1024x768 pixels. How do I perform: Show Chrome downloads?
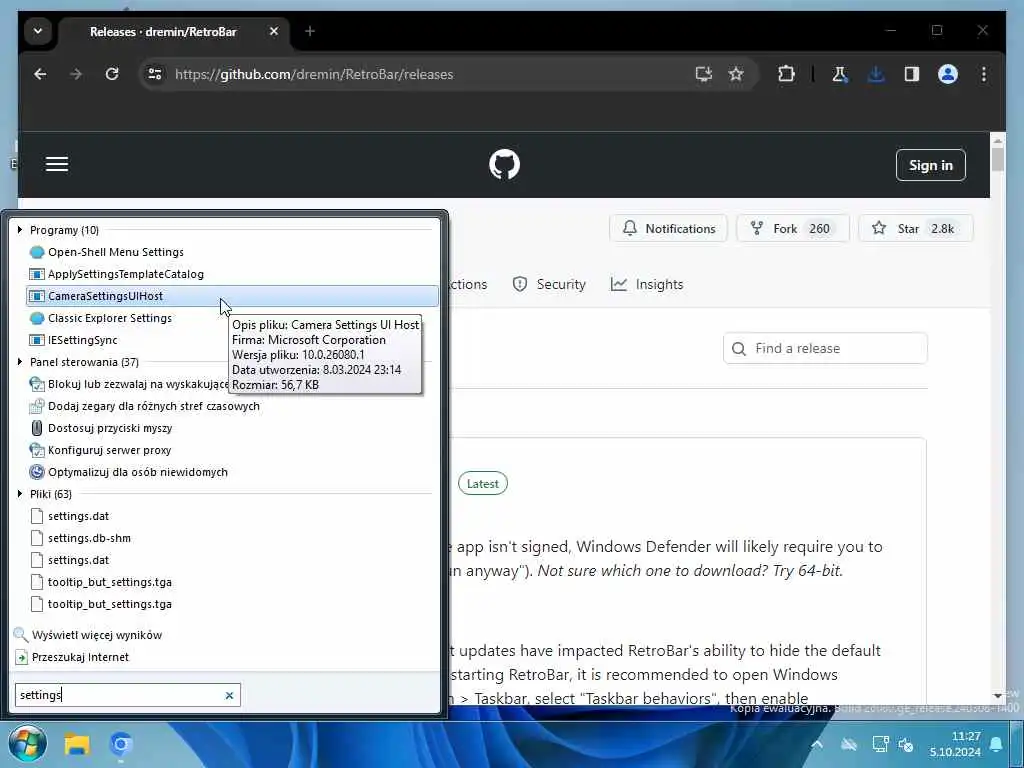[876, 74]
